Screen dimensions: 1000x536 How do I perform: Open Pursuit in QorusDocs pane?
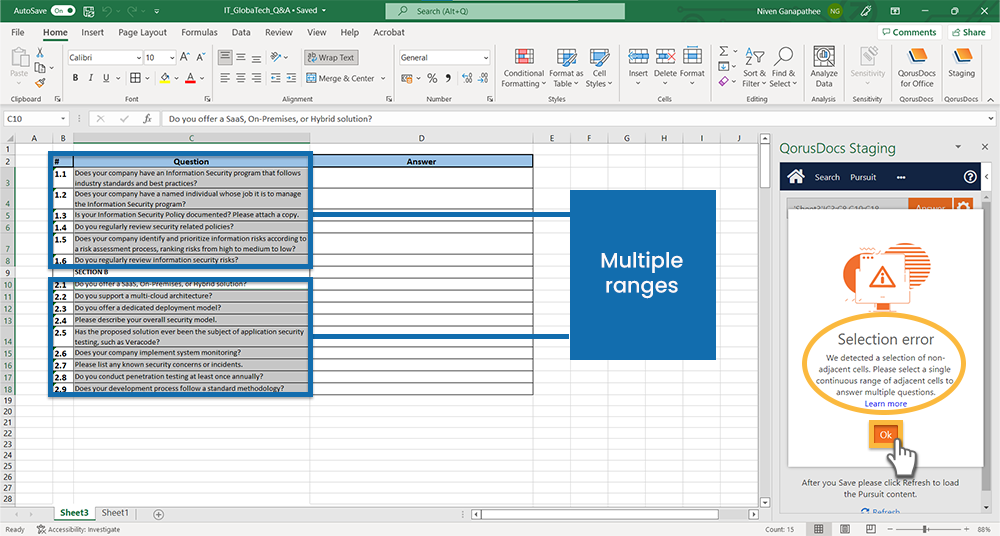(x=863, y=177)
